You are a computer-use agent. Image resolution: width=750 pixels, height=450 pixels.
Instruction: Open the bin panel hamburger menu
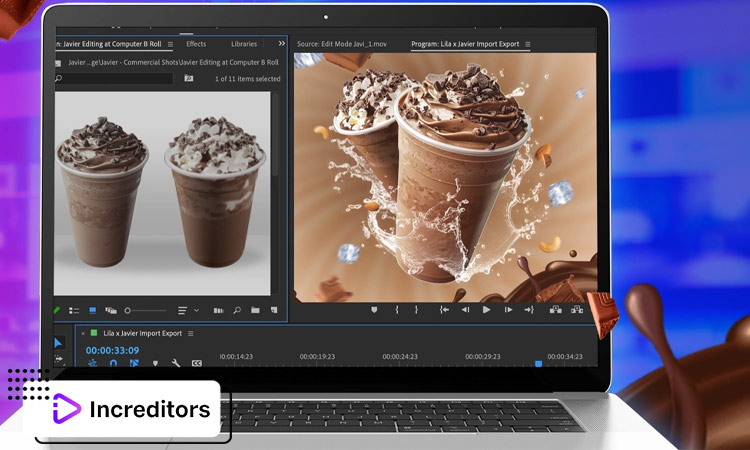(170, 44)
